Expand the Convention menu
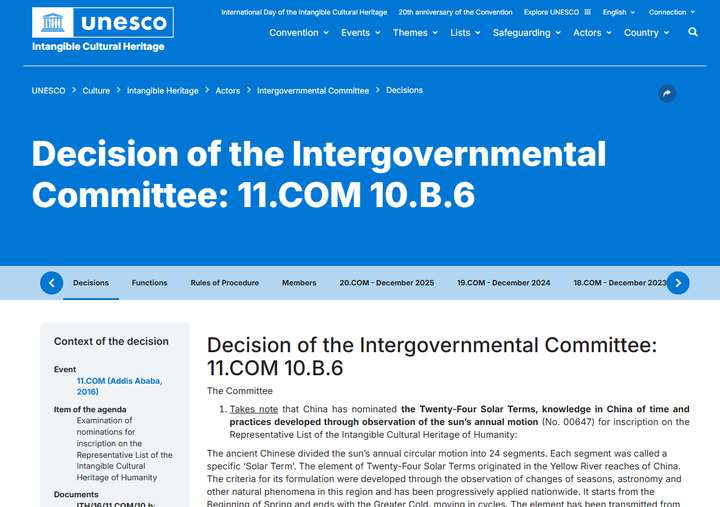The height and width of the screenshot is (507, 720). (x=299, y=33)
